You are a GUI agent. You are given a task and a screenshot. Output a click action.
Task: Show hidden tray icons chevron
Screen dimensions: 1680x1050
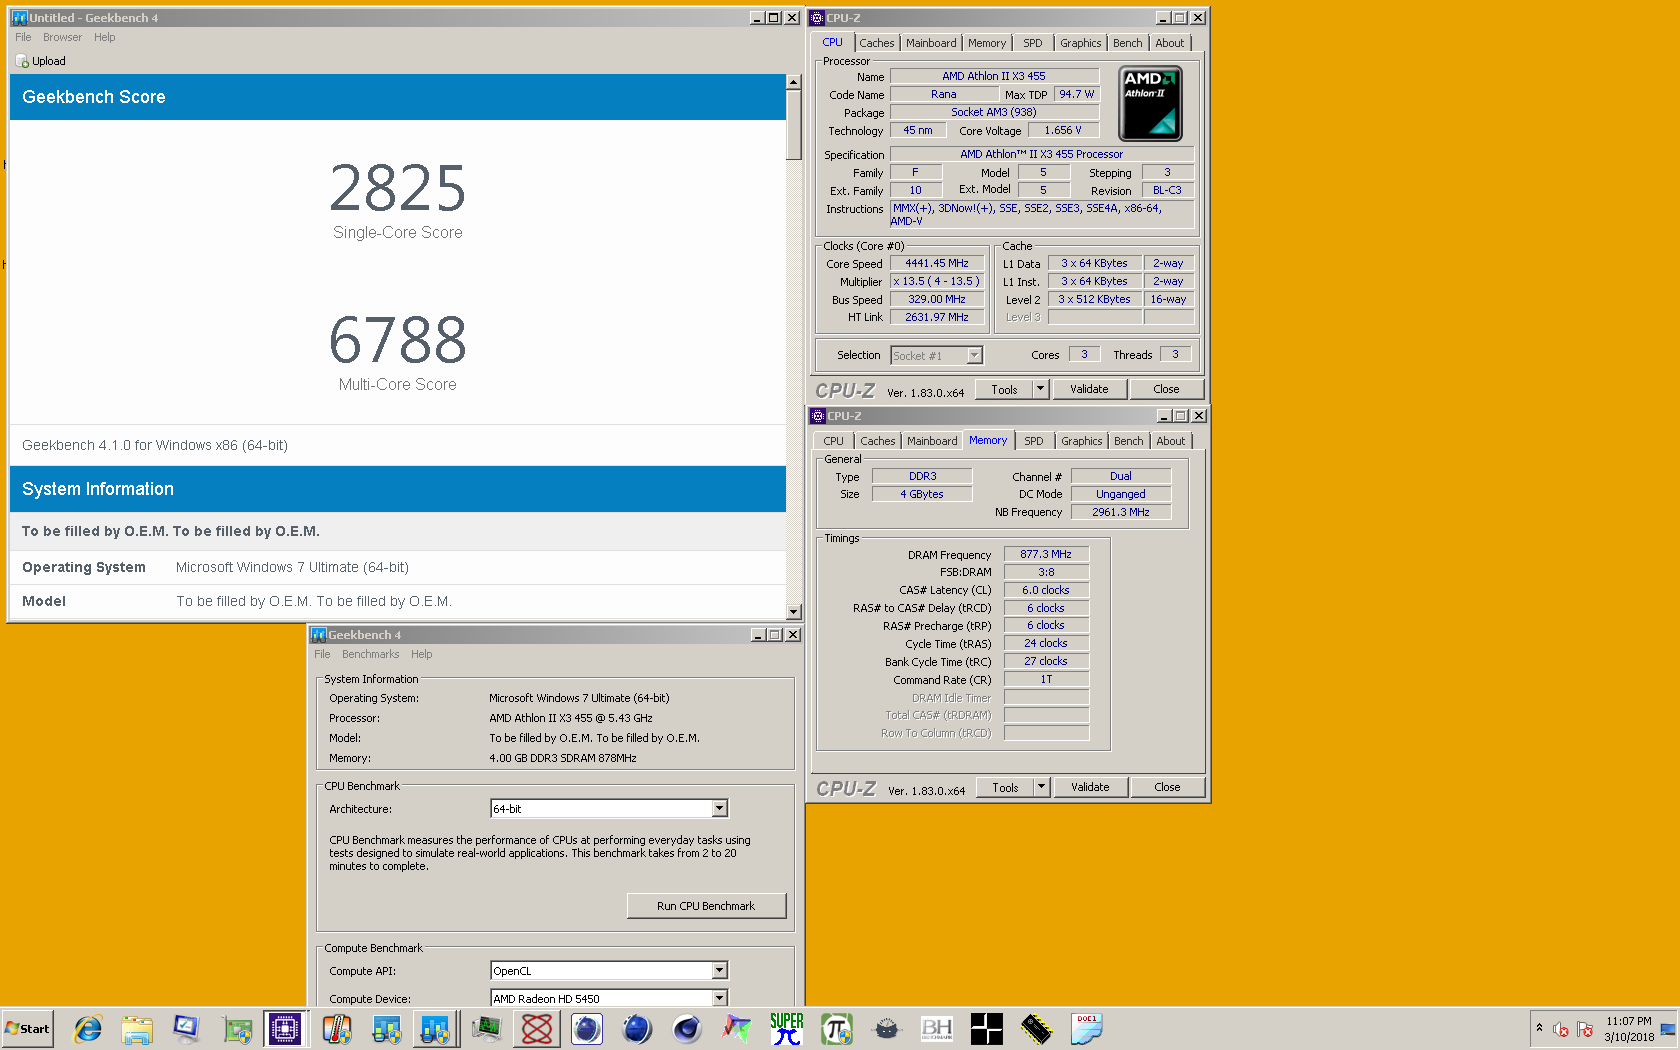(x=1539, y=1028)
